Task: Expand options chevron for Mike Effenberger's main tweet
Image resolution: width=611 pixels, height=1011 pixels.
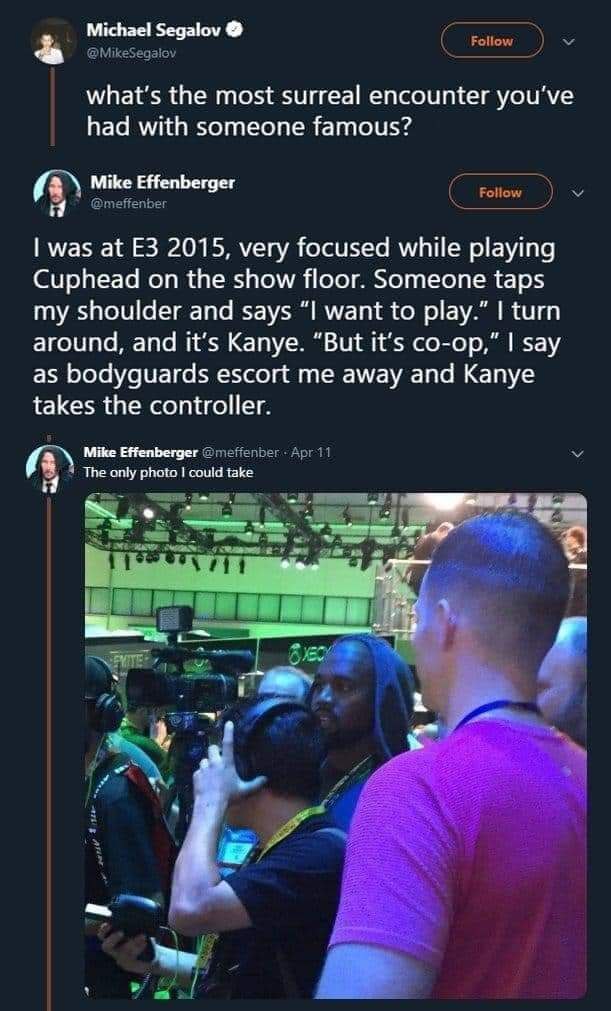Action: point(577,193)
